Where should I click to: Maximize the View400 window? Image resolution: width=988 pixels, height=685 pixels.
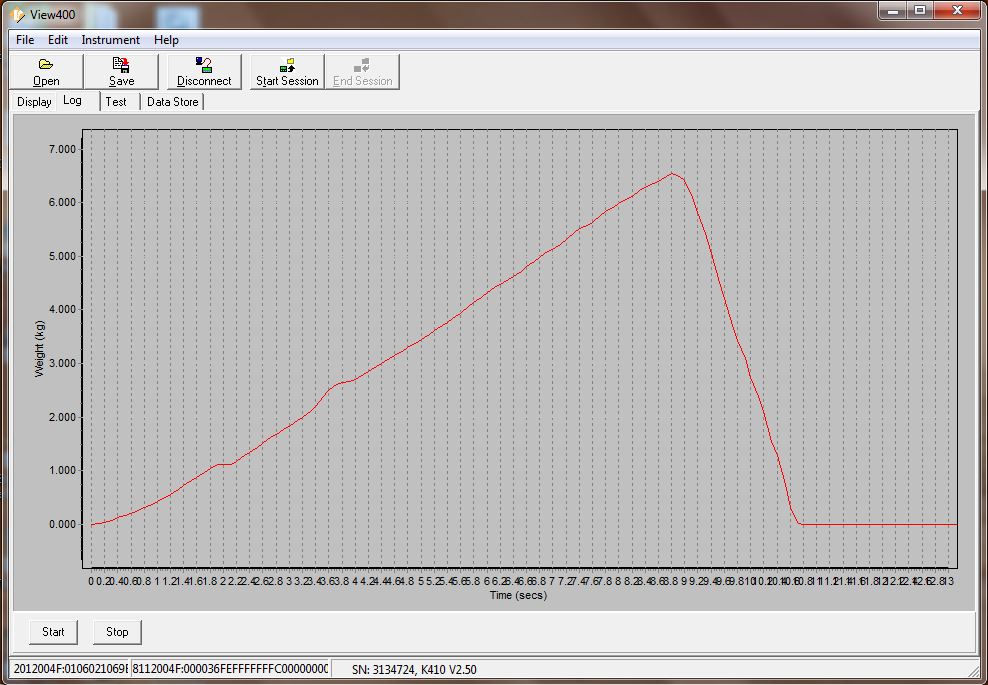point(920,10)
